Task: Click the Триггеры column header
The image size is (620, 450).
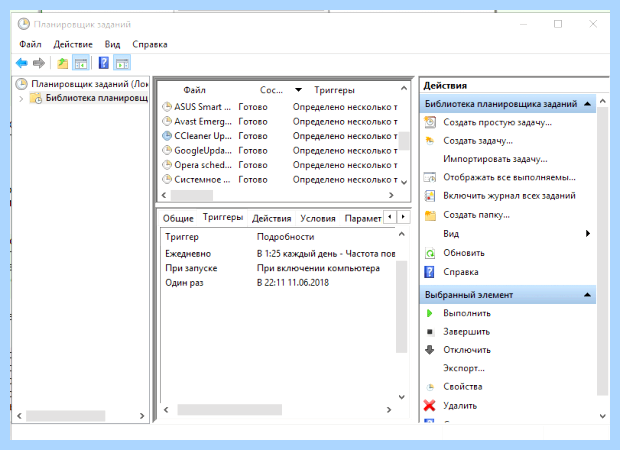Action: [x=335, y=90]
